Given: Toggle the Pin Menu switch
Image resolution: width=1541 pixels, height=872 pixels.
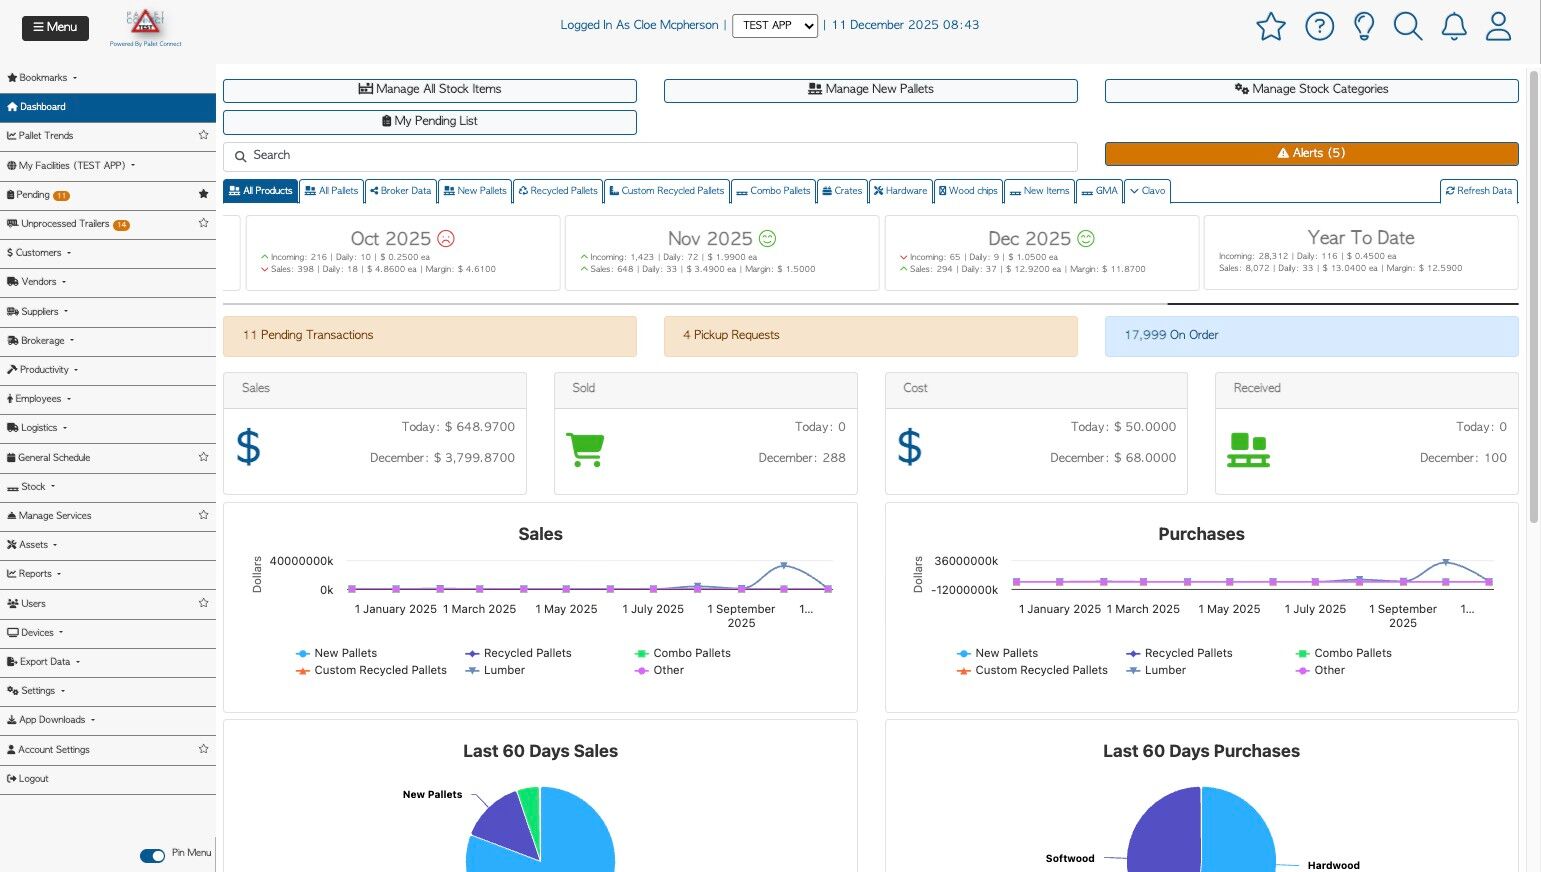Looking at the screenshot, I should 152,855.
